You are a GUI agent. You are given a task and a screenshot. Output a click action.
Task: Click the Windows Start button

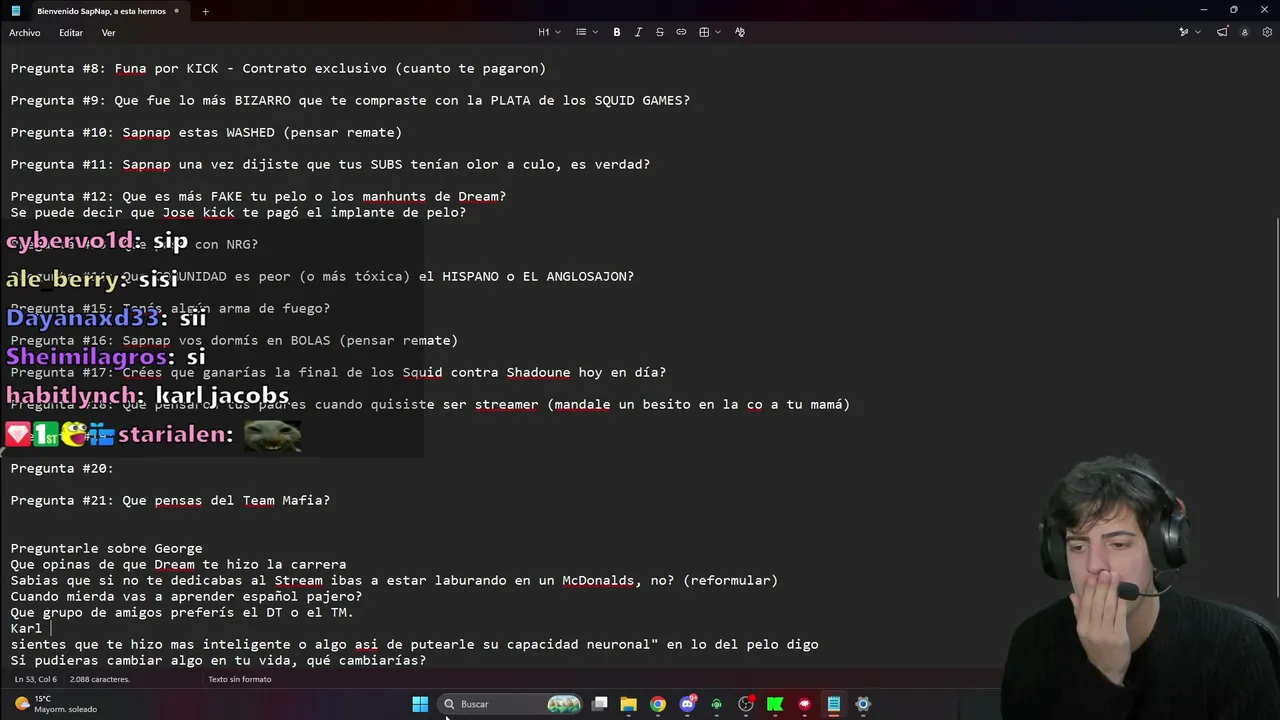pos(420,704)
